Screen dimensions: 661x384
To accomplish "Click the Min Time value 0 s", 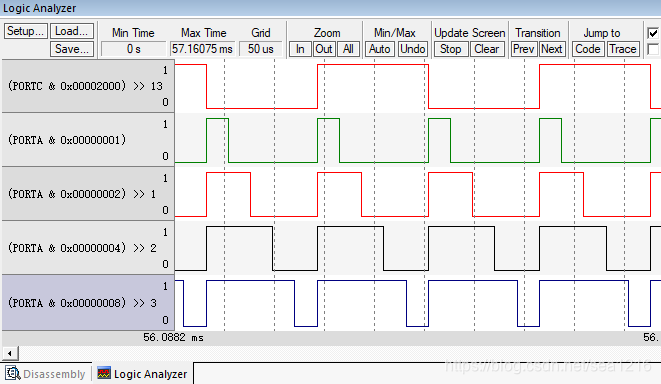I will click(134, 49).
